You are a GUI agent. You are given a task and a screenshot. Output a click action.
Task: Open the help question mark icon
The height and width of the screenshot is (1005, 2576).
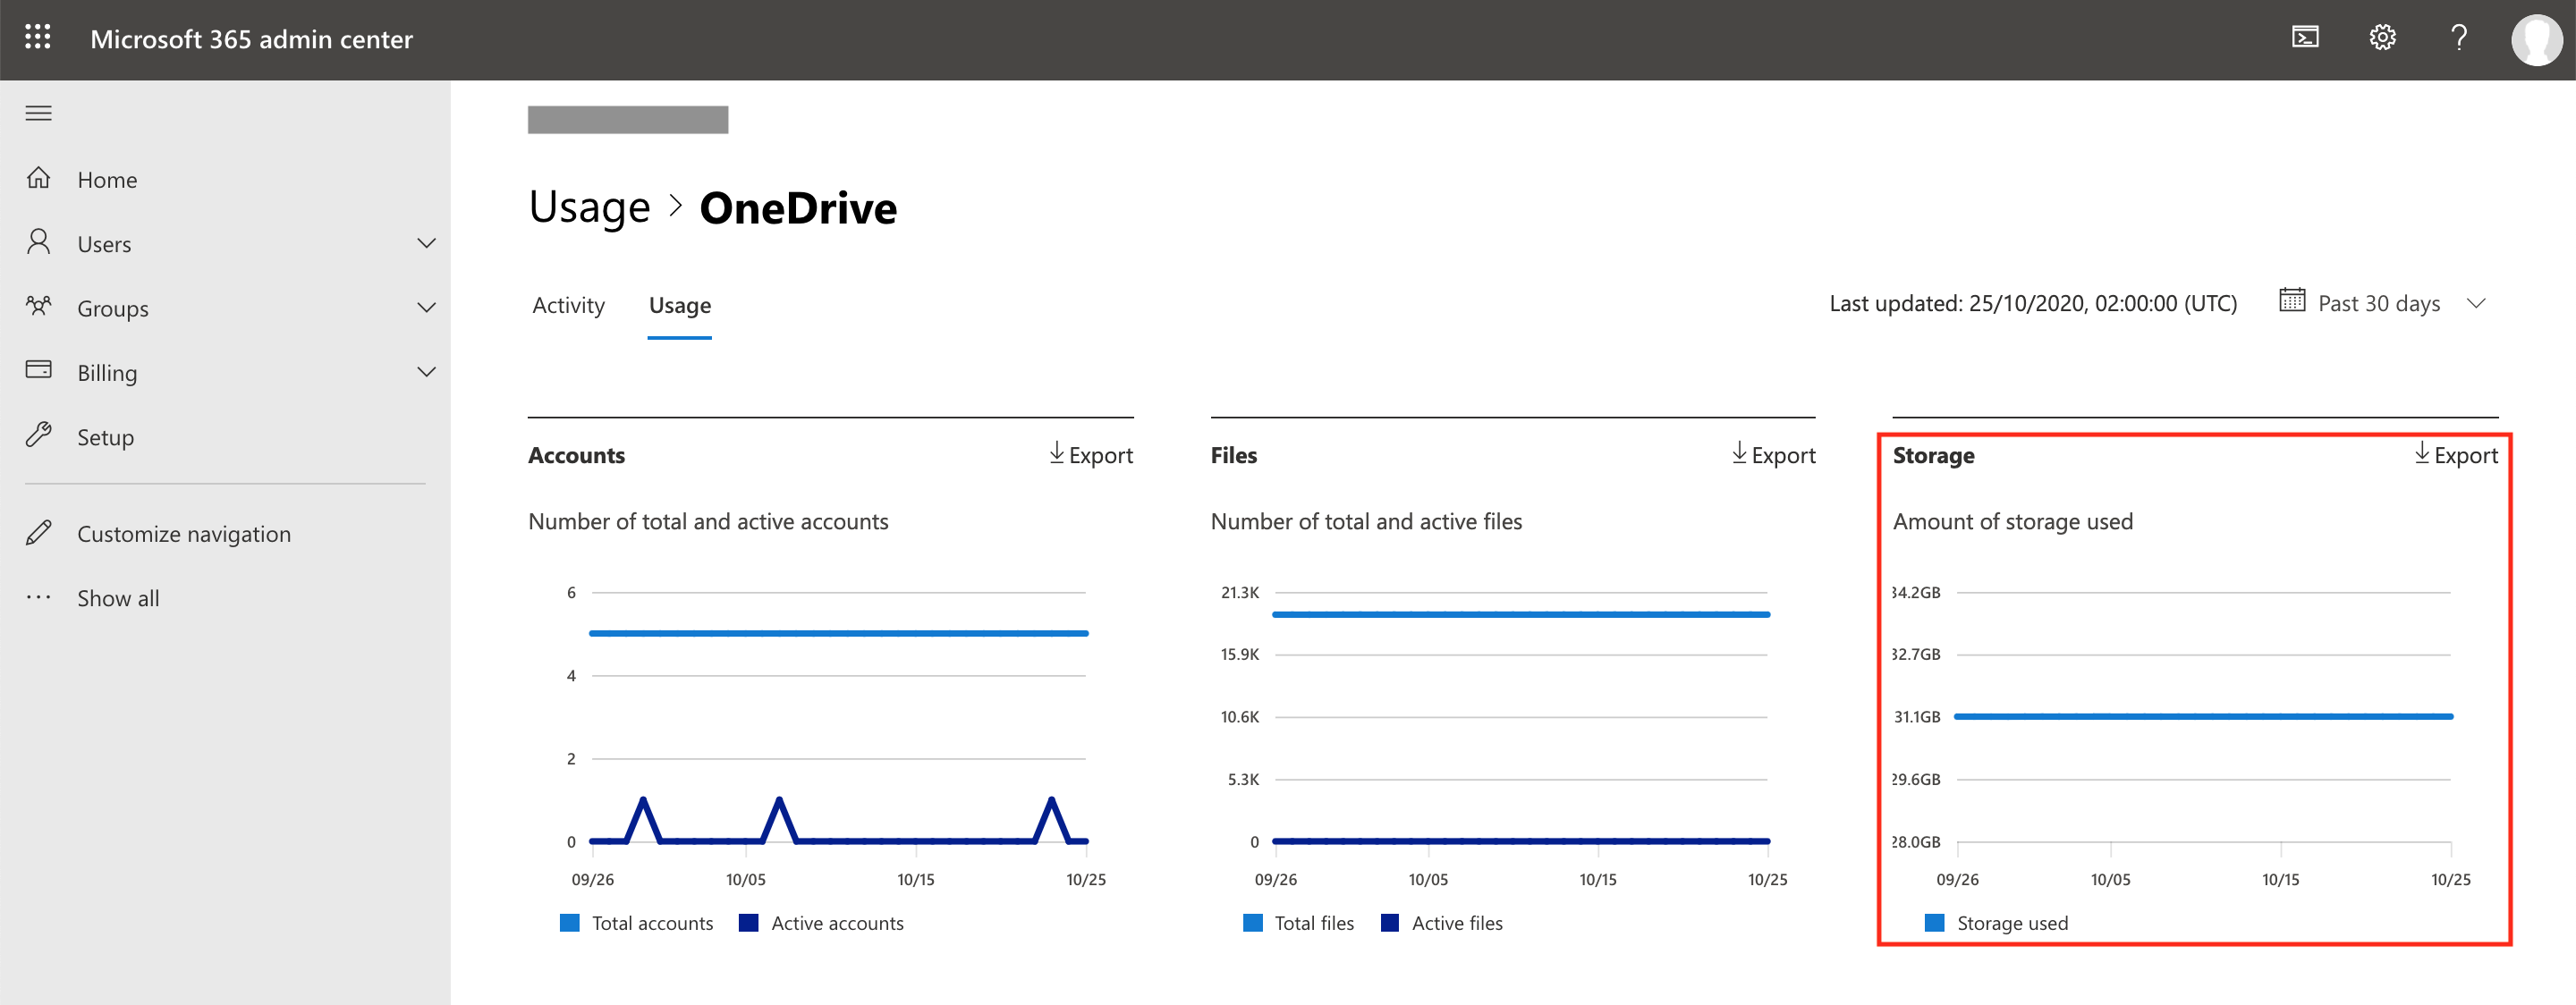coord(2459,38)
